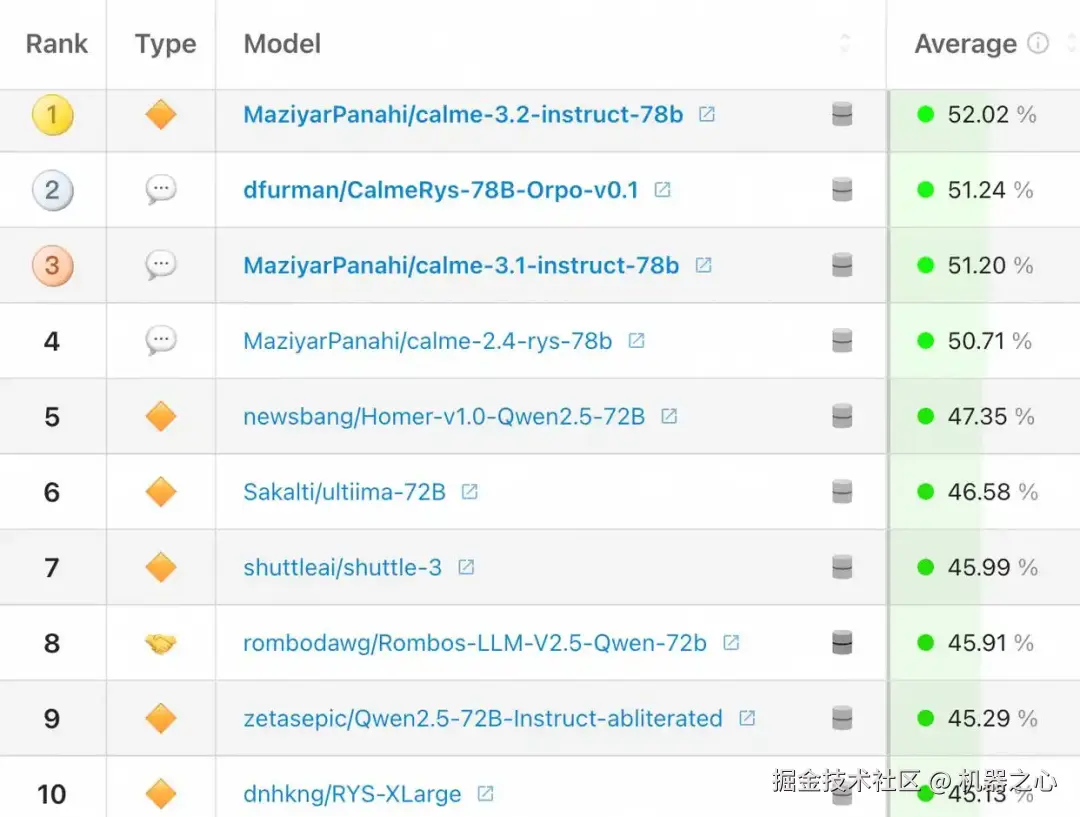1080x817 pixels.
Task: Click the bronze rank 3 medal badge
Action: click(x=52, y=266)
